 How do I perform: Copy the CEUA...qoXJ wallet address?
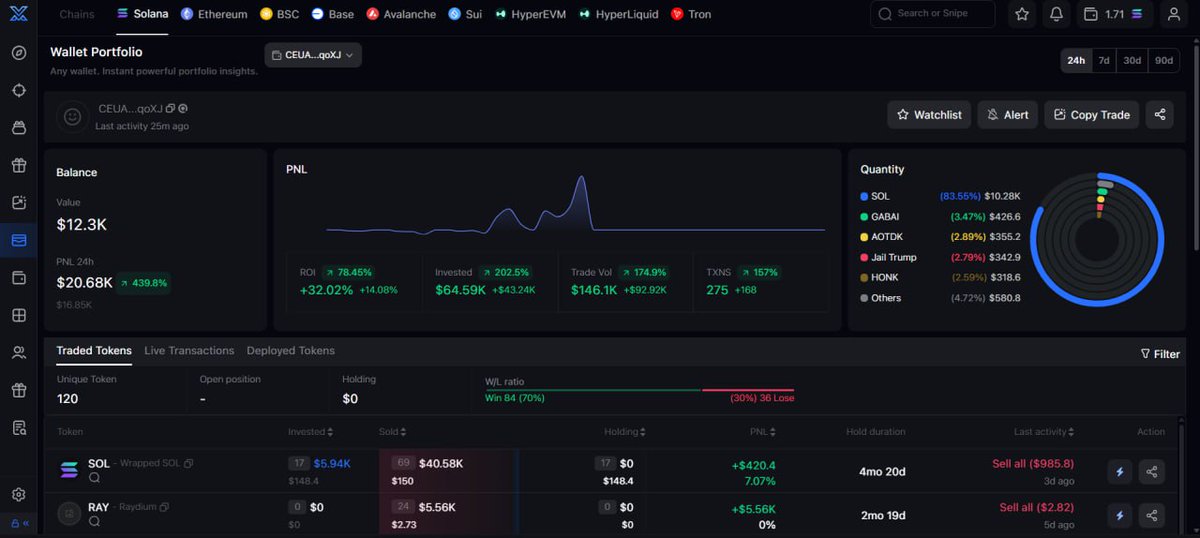[x=170, y=108]
